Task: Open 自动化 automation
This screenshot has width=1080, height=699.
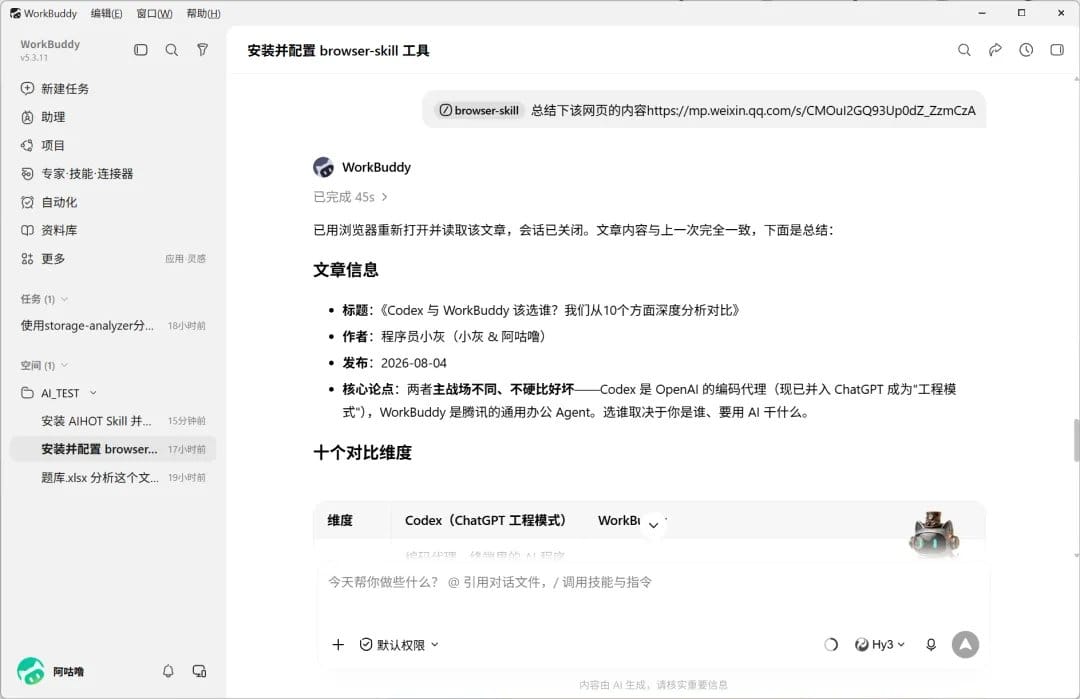Action: [x=49, y=202]
